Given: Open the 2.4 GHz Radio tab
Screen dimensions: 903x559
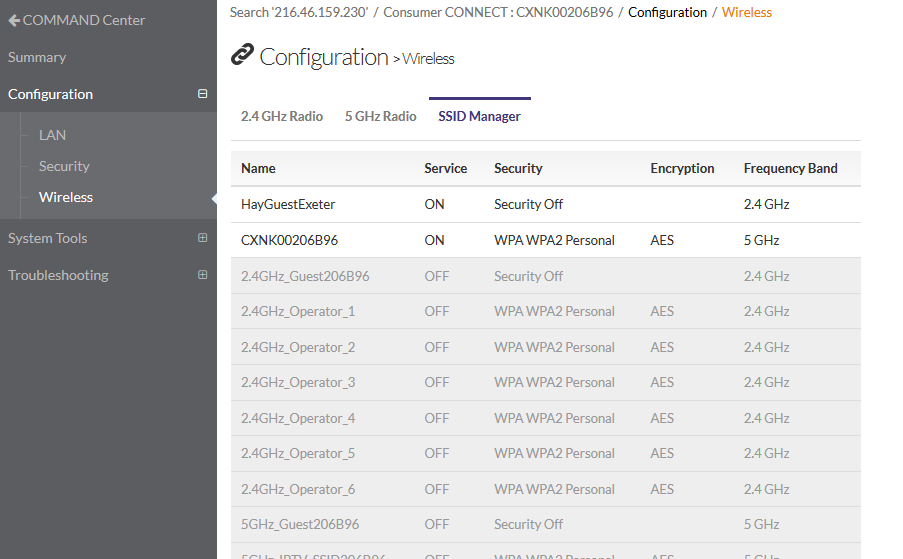Looking at the screenshot, I should pyautogui.click(x=281, y=116).
